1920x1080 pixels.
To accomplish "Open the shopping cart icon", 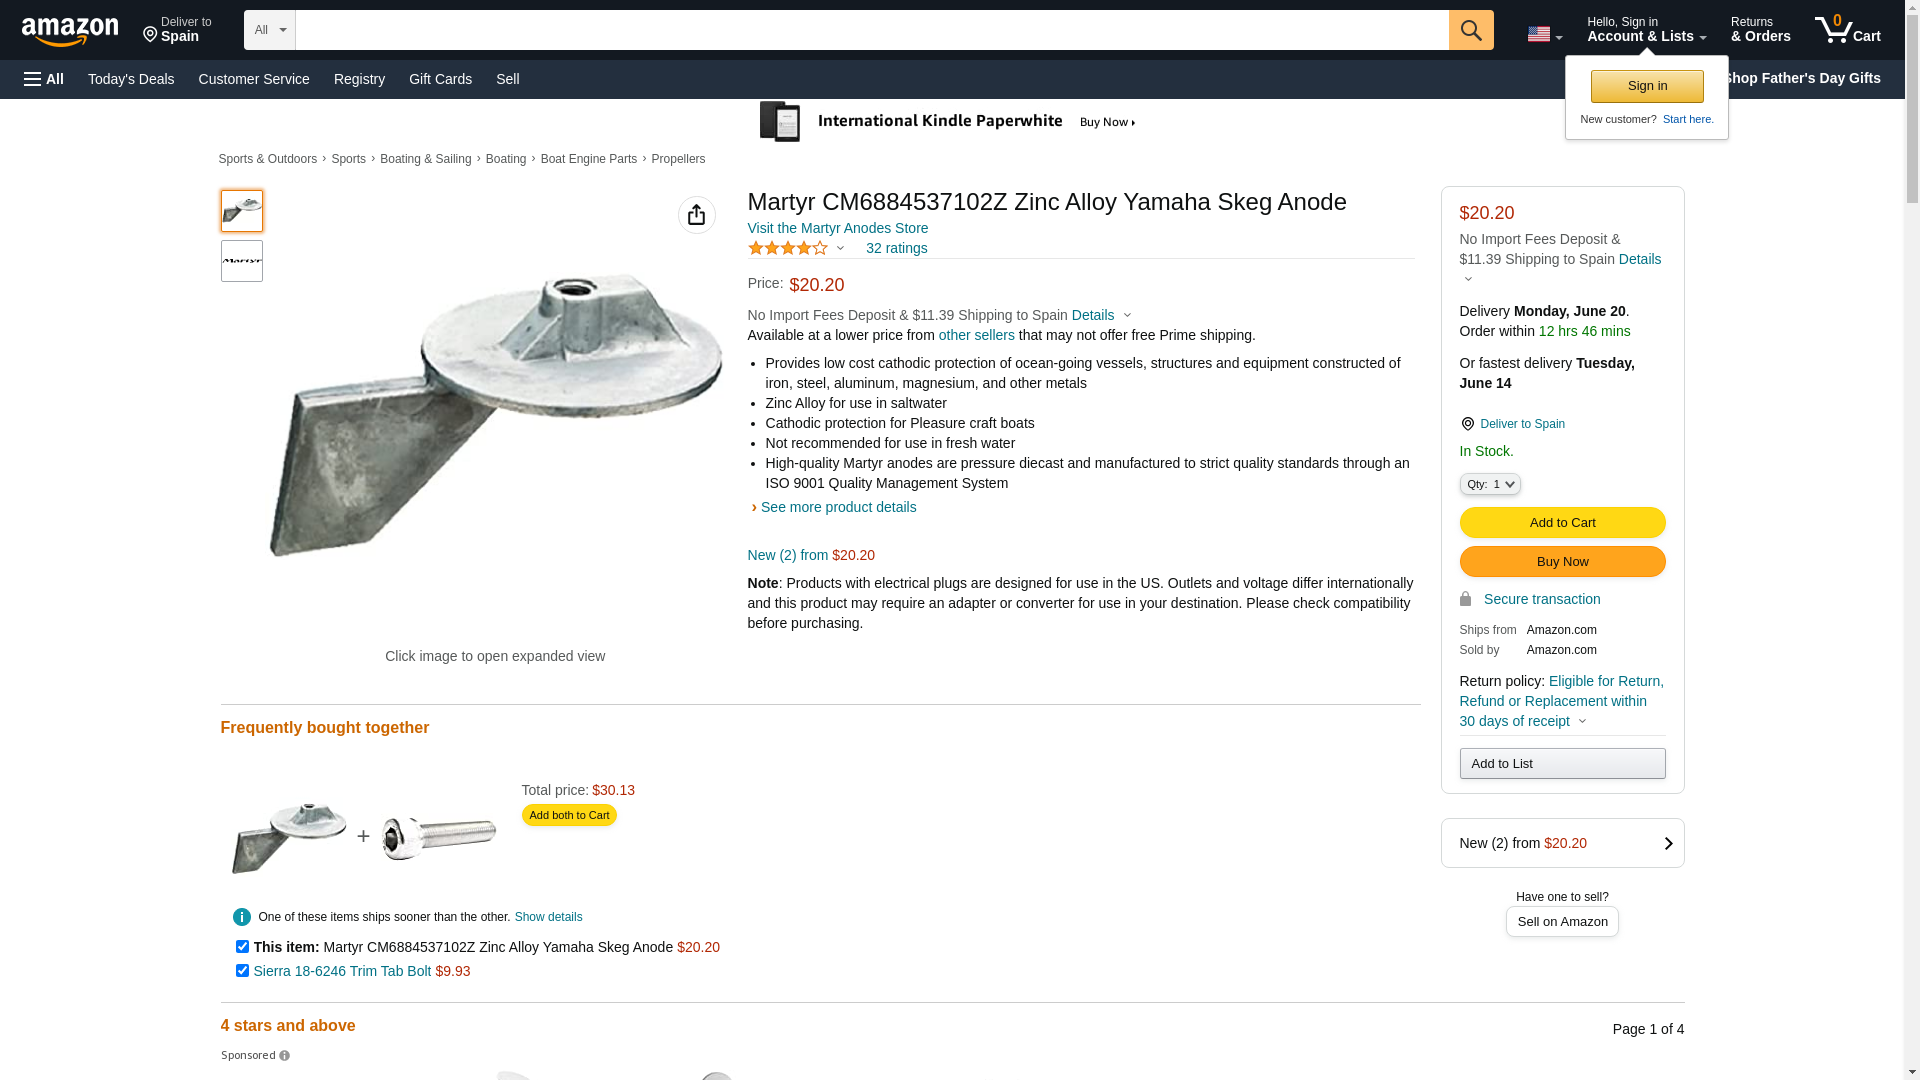I will tap(1846, 30).
